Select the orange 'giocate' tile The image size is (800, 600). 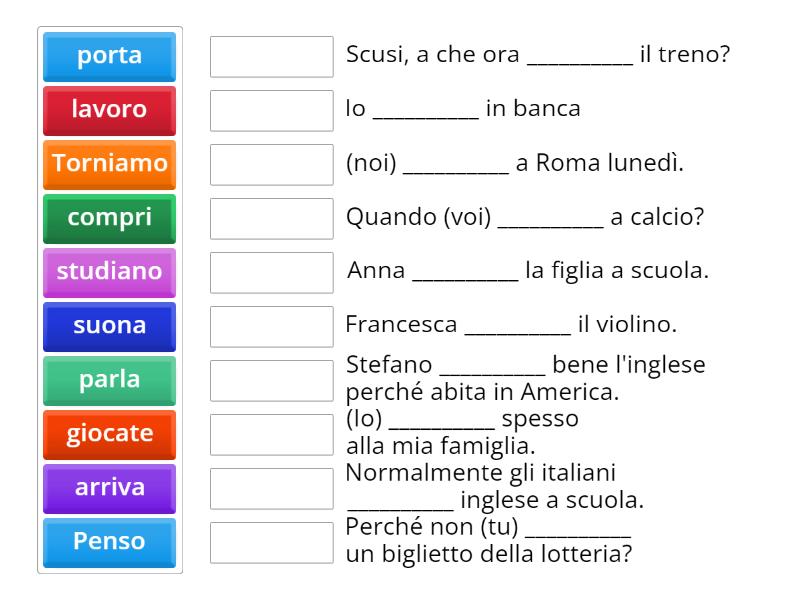pos(108,434)
